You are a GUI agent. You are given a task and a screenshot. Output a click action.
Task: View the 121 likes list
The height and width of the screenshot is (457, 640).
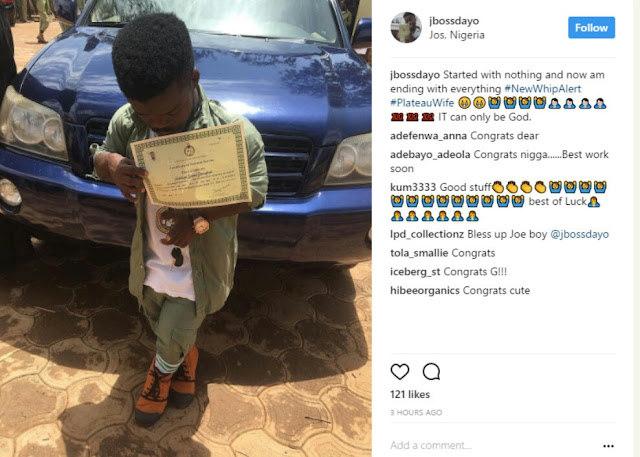[410, 395]
